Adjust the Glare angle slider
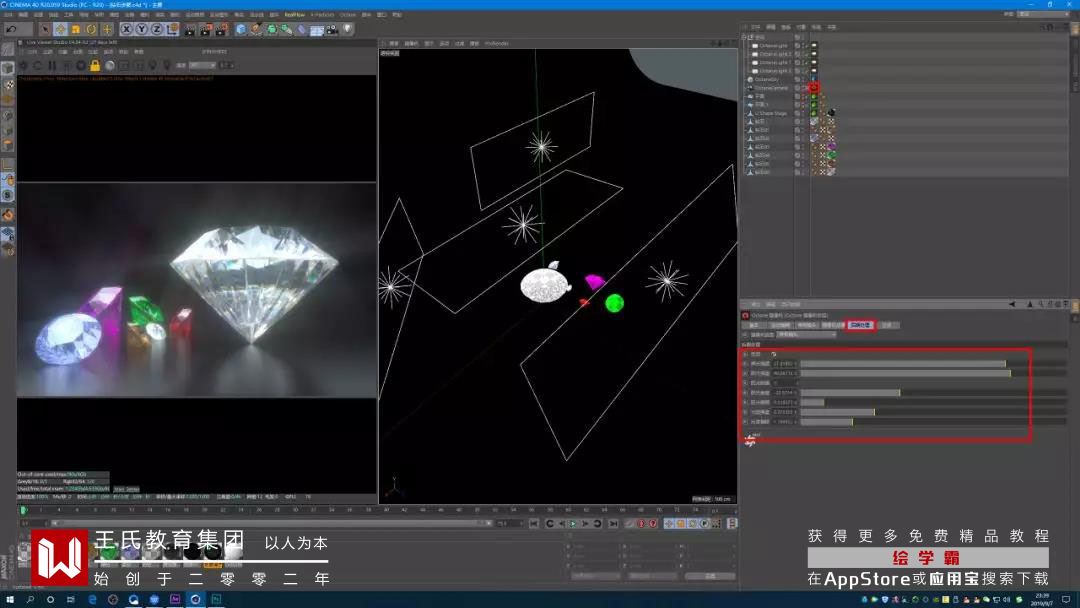The image size is (1080, 608). 934,392
